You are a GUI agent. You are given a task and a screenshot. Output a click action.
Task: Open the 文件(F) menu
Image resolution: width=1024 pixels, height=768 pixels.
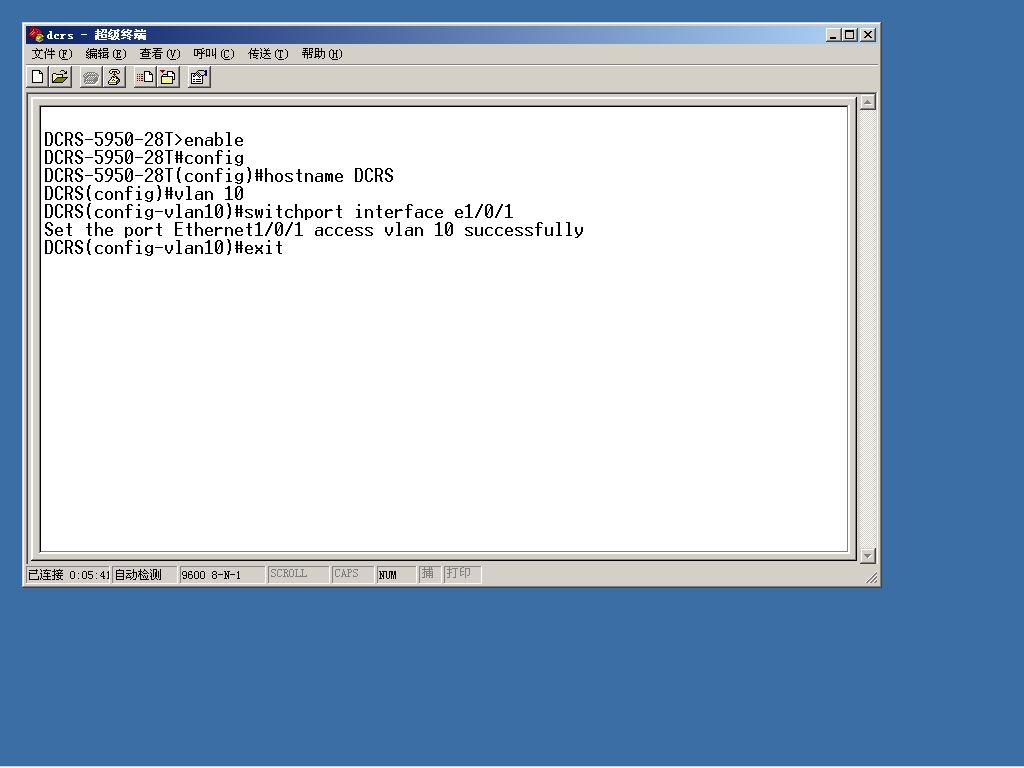52,54
